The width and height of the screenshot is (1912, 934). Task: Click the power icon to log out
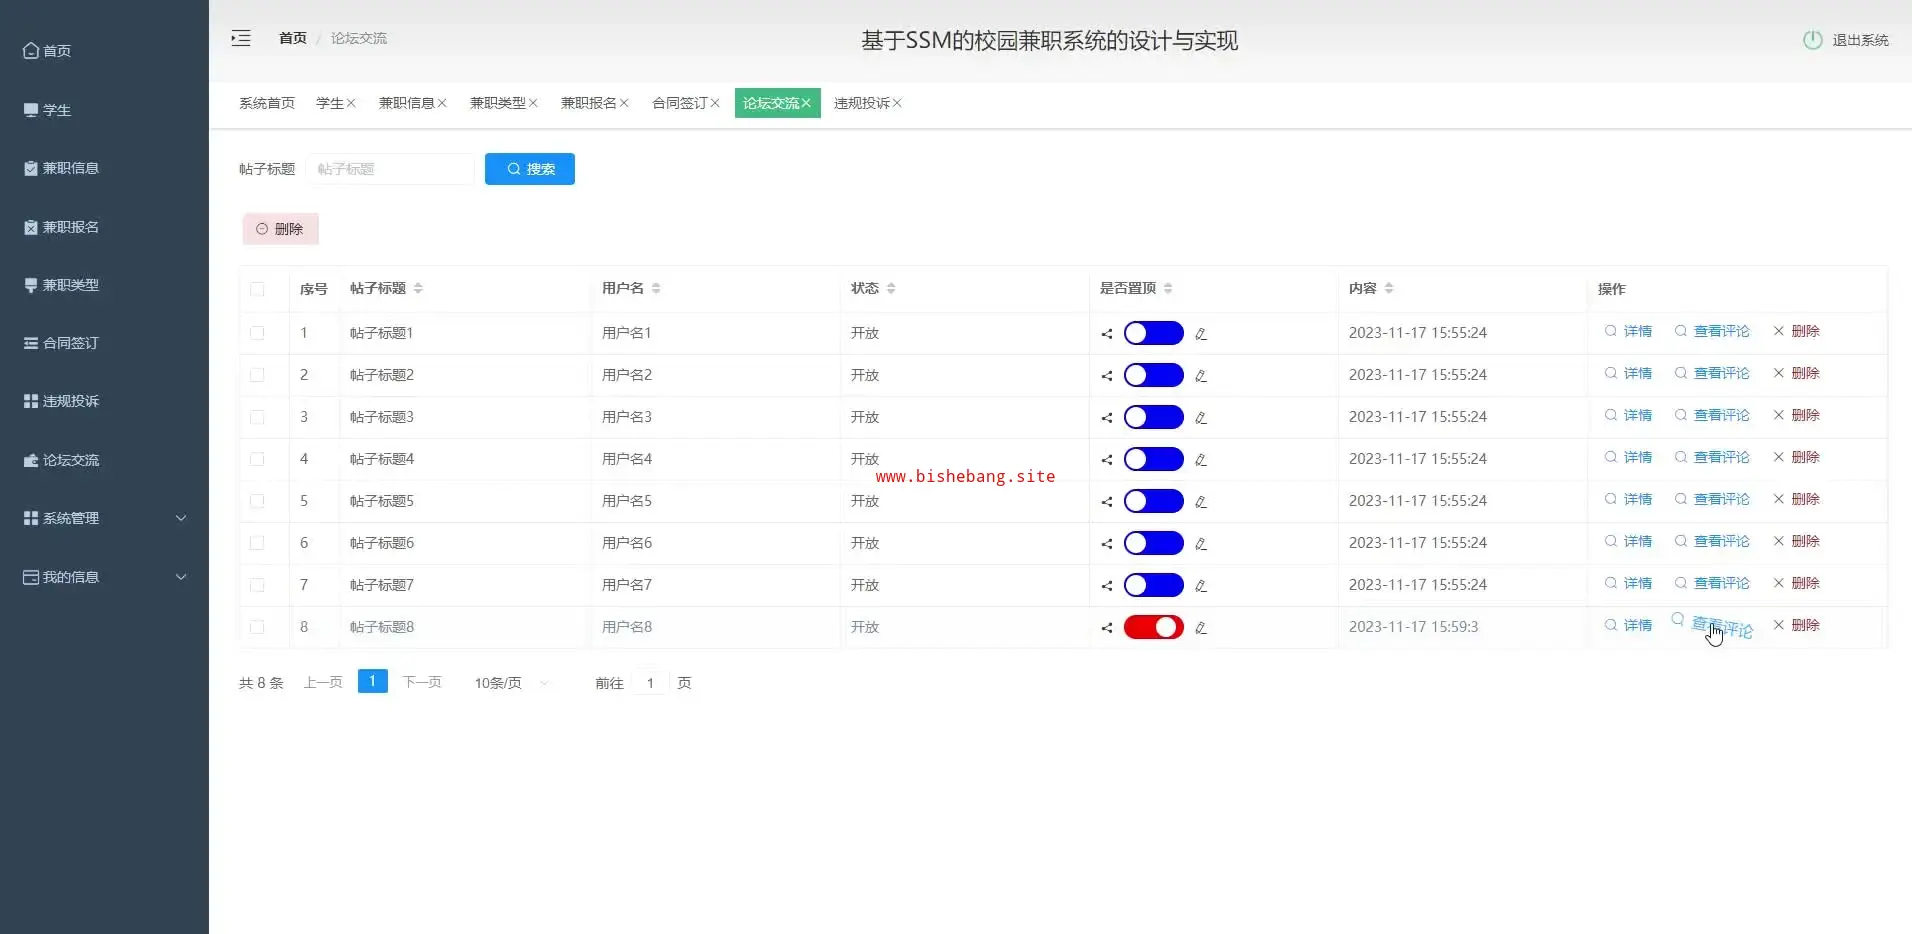pos(1812,40)
